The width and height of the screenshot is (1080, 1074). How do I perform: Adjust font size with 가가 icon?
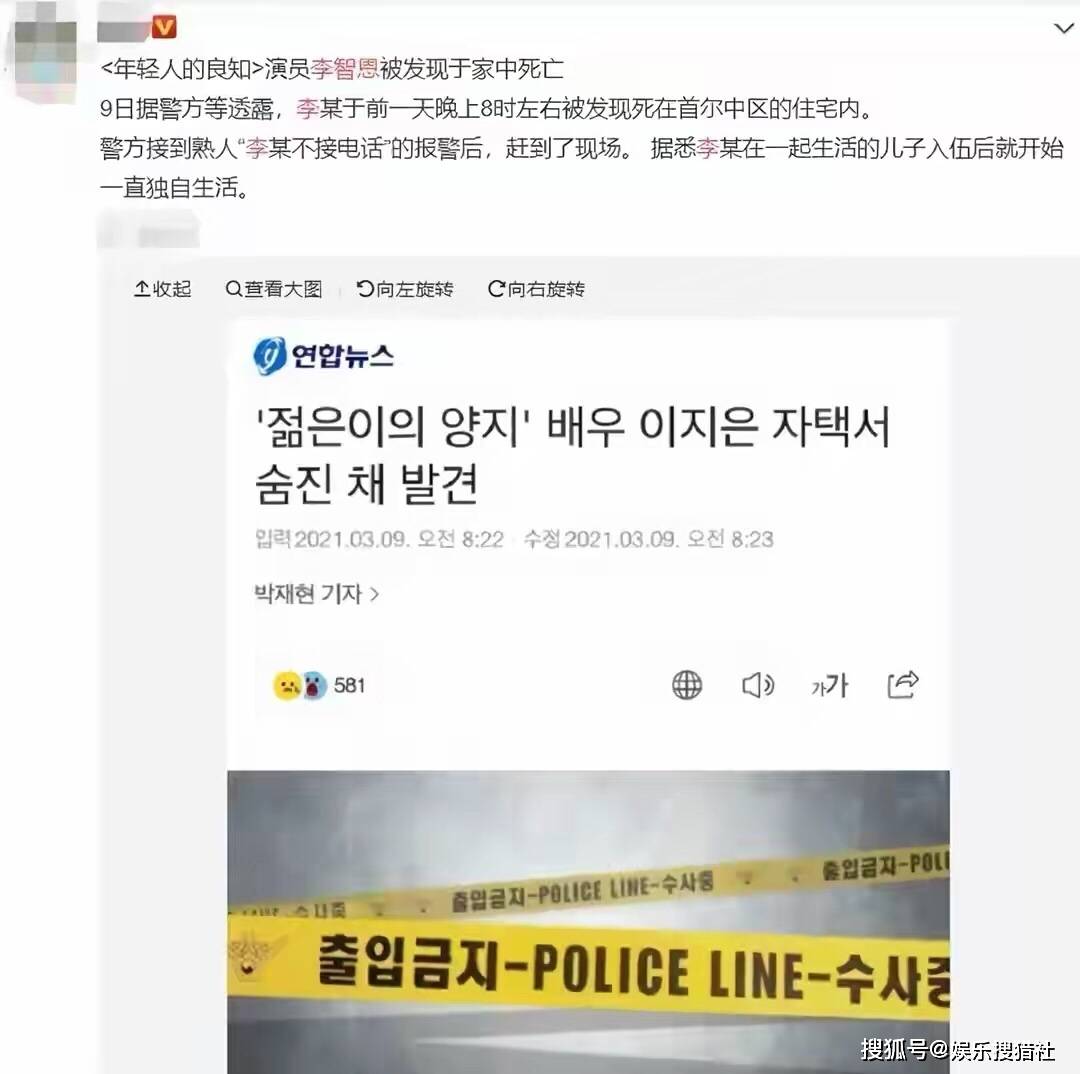[x=829, y=685]
